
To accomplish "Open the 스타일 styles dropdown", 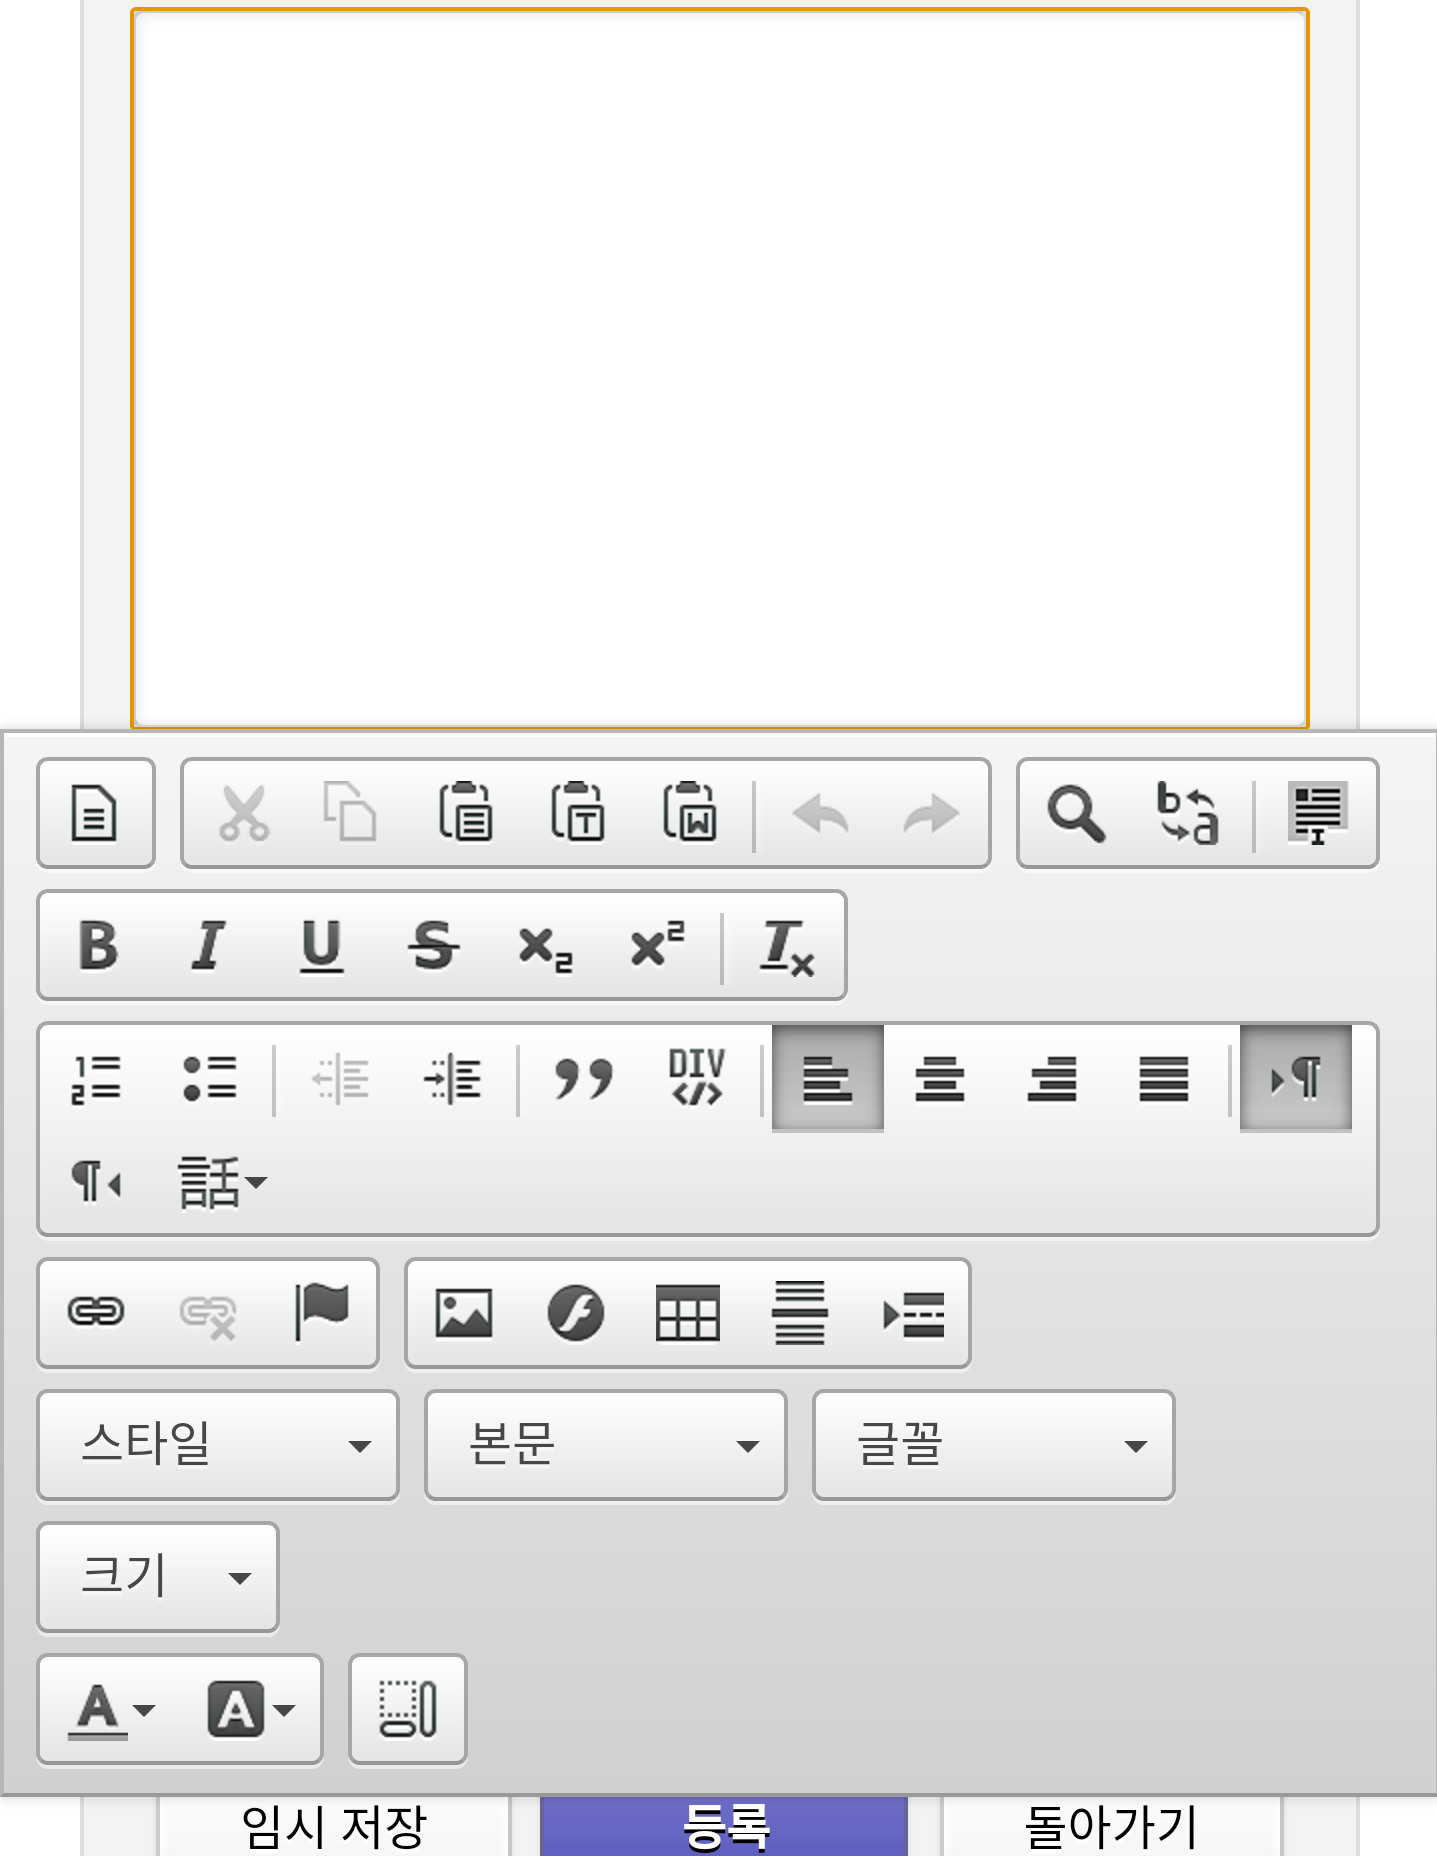I will point(218,1445).
